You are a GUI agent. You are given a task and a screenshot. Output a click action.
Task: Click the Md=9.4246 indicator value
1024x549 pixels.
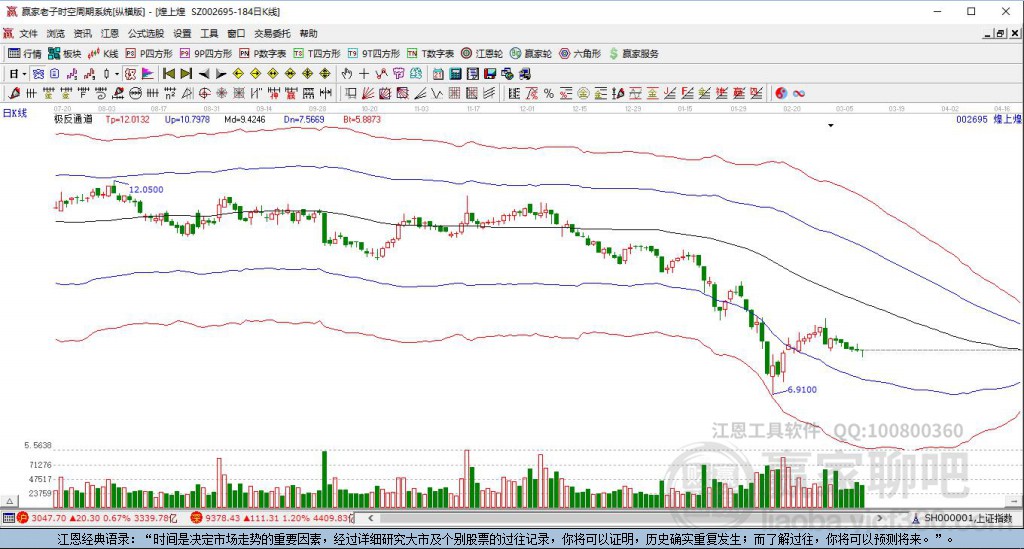(245, 119)
